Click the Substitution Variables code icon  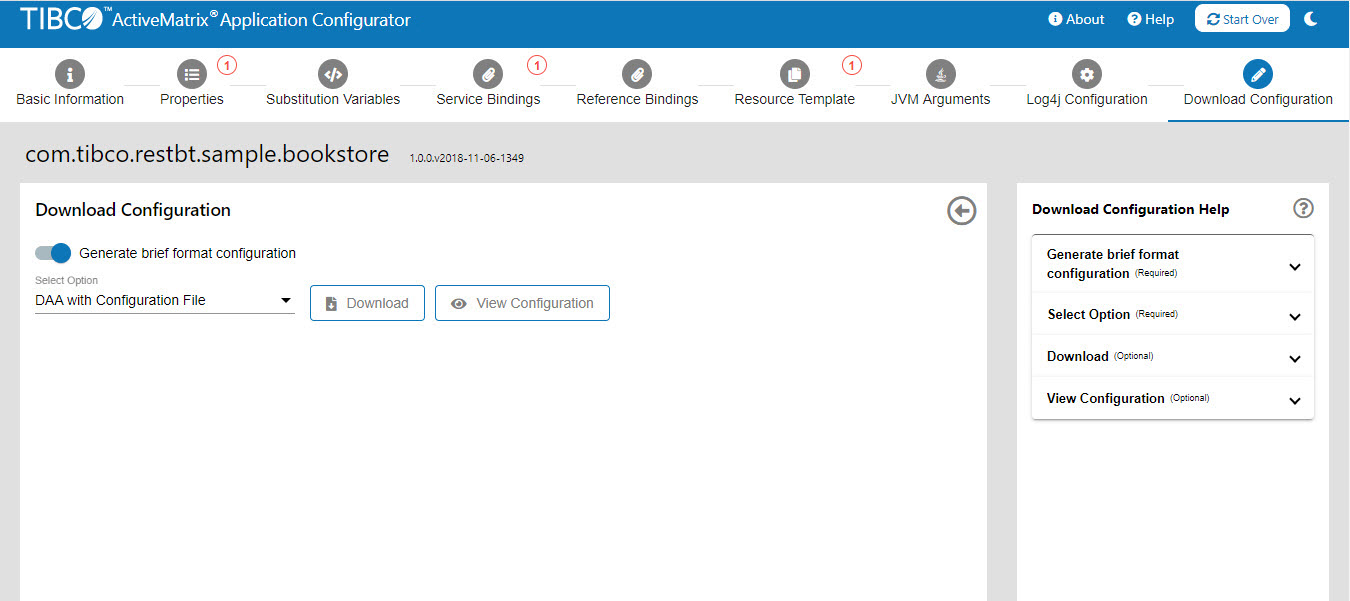click(x=333, y=74)
